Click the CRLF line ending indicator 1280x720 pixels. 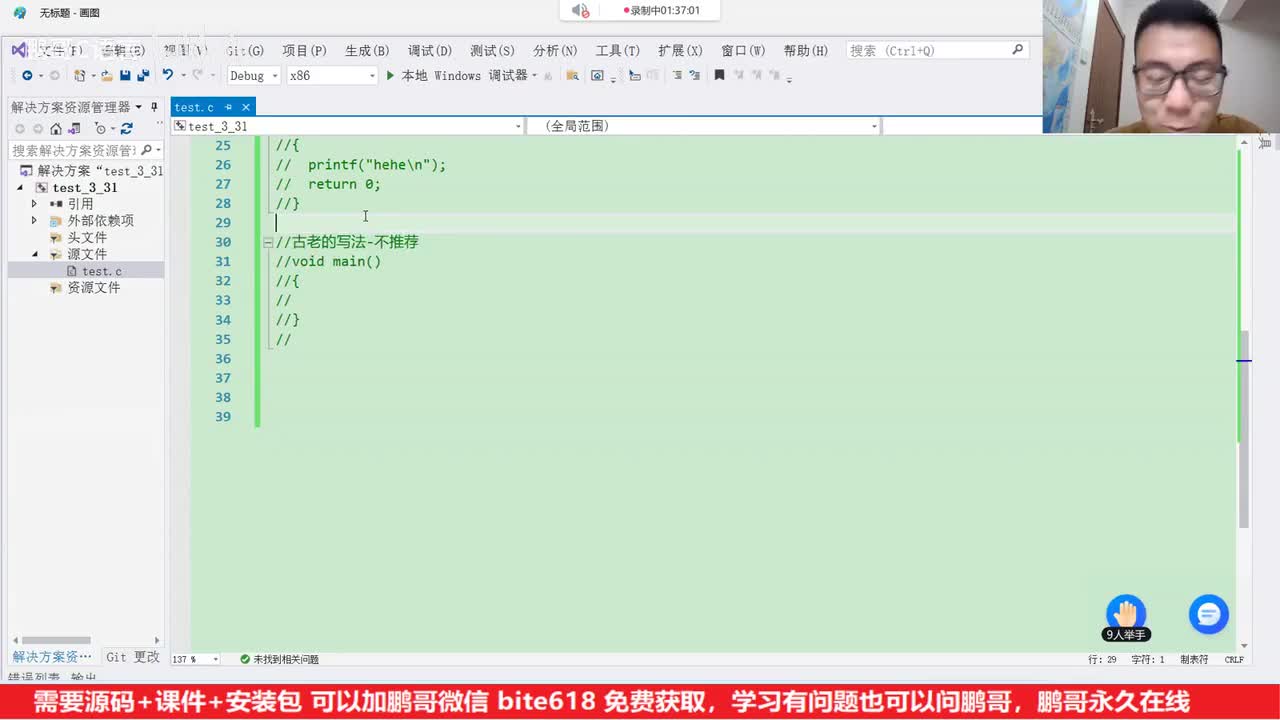click(x=1234, y=659)
